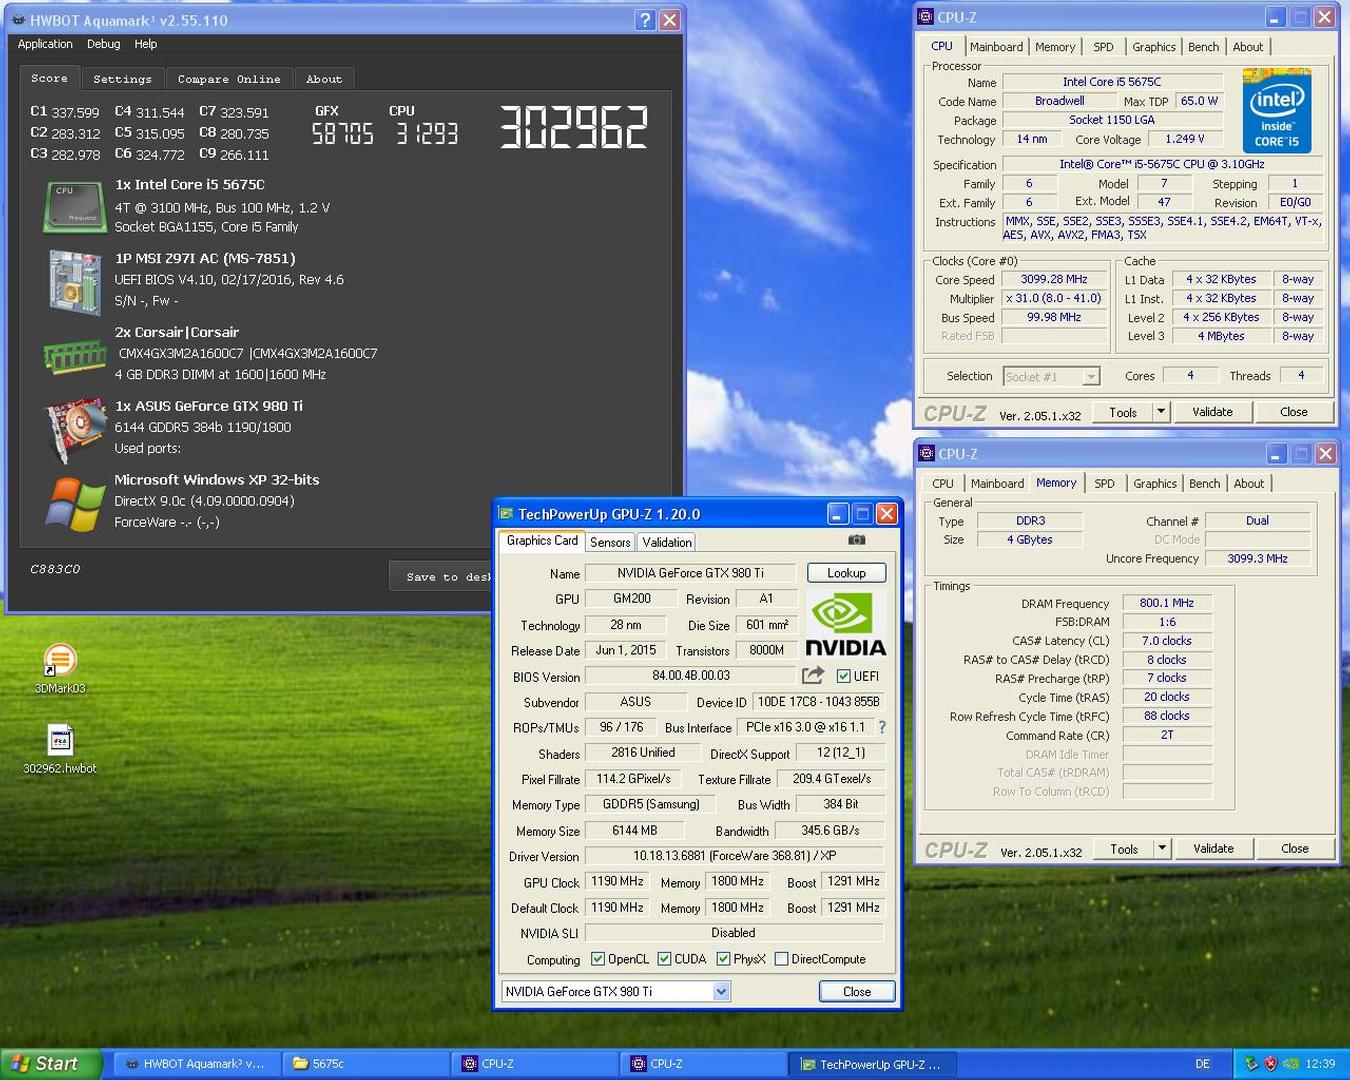The height and width of the screenshot is (1080, 1350).
Task: Open SPD tab in lower CPU-Z window
Action: pos(1104,483)
